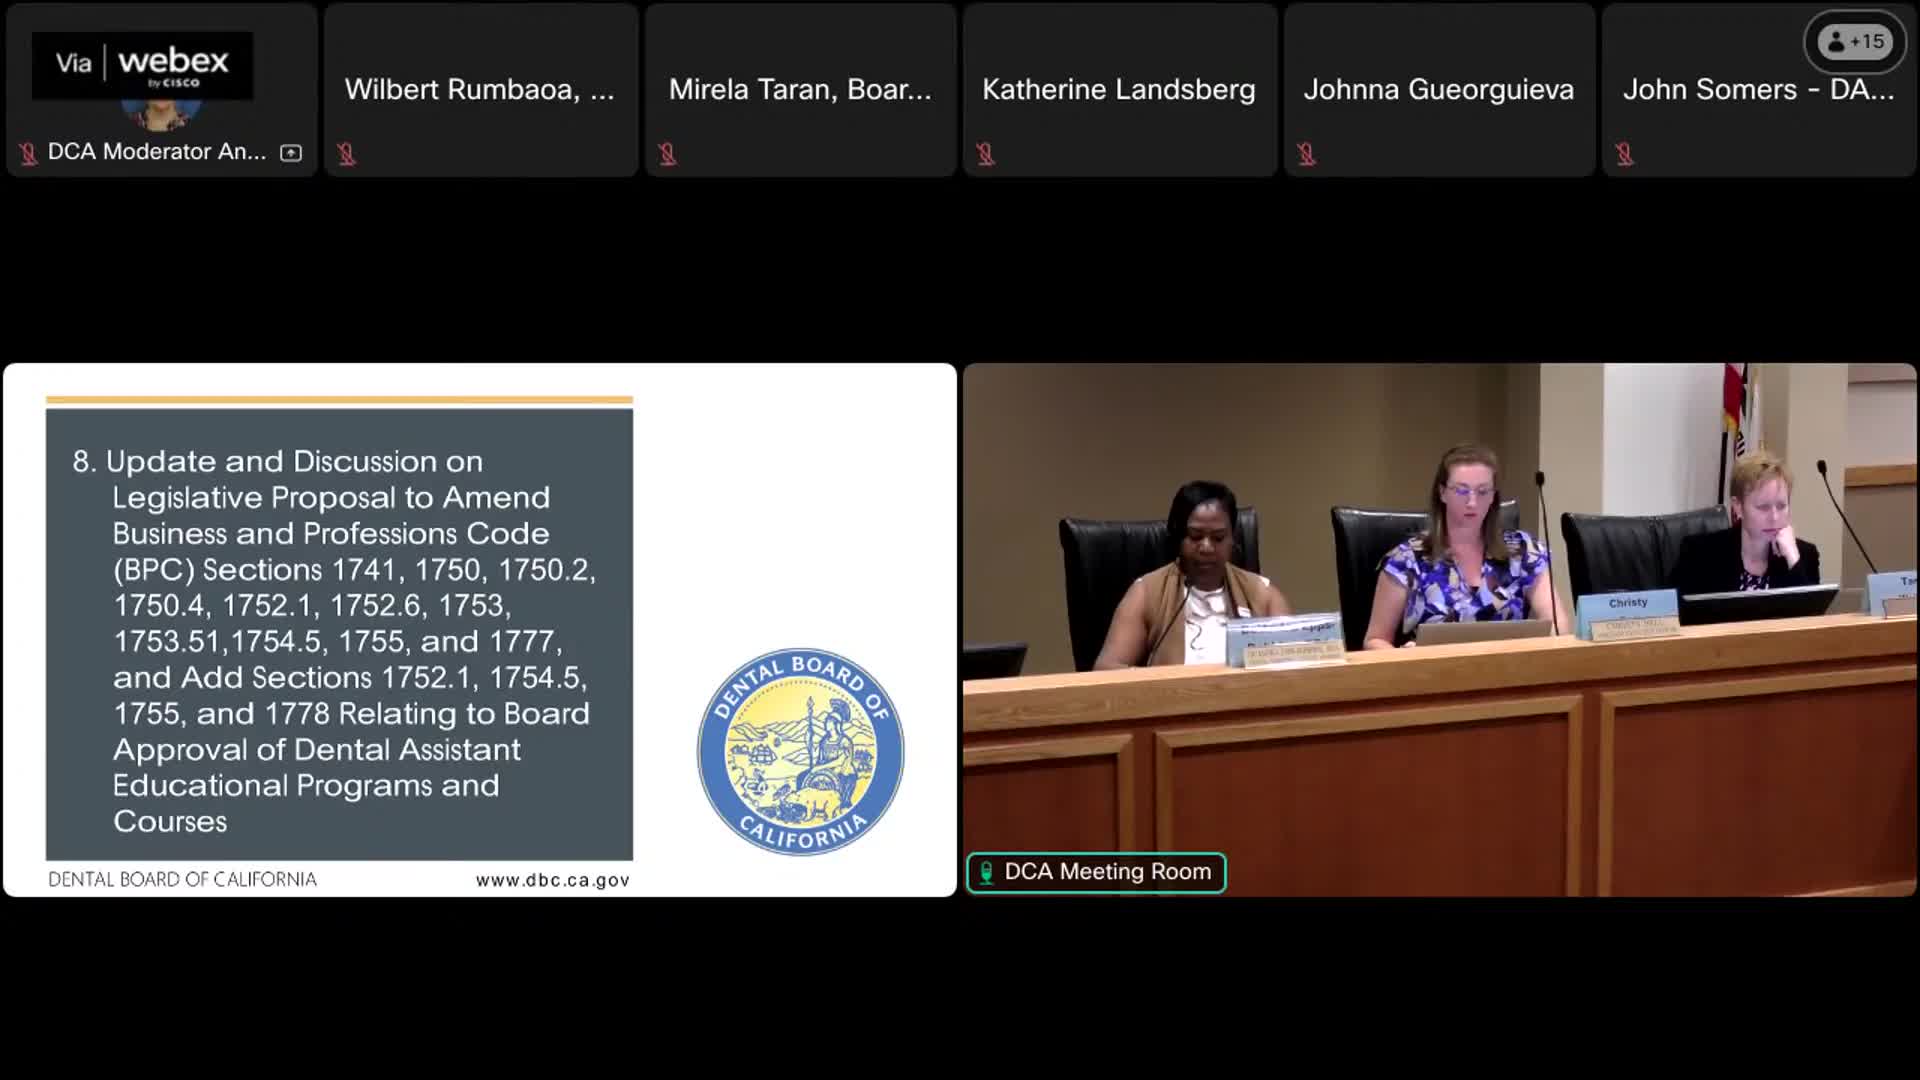Click the green microphone icon beside DCA Meeting Room
Viewport: 1920px width, 1080px height.
(x=988, y=872)
